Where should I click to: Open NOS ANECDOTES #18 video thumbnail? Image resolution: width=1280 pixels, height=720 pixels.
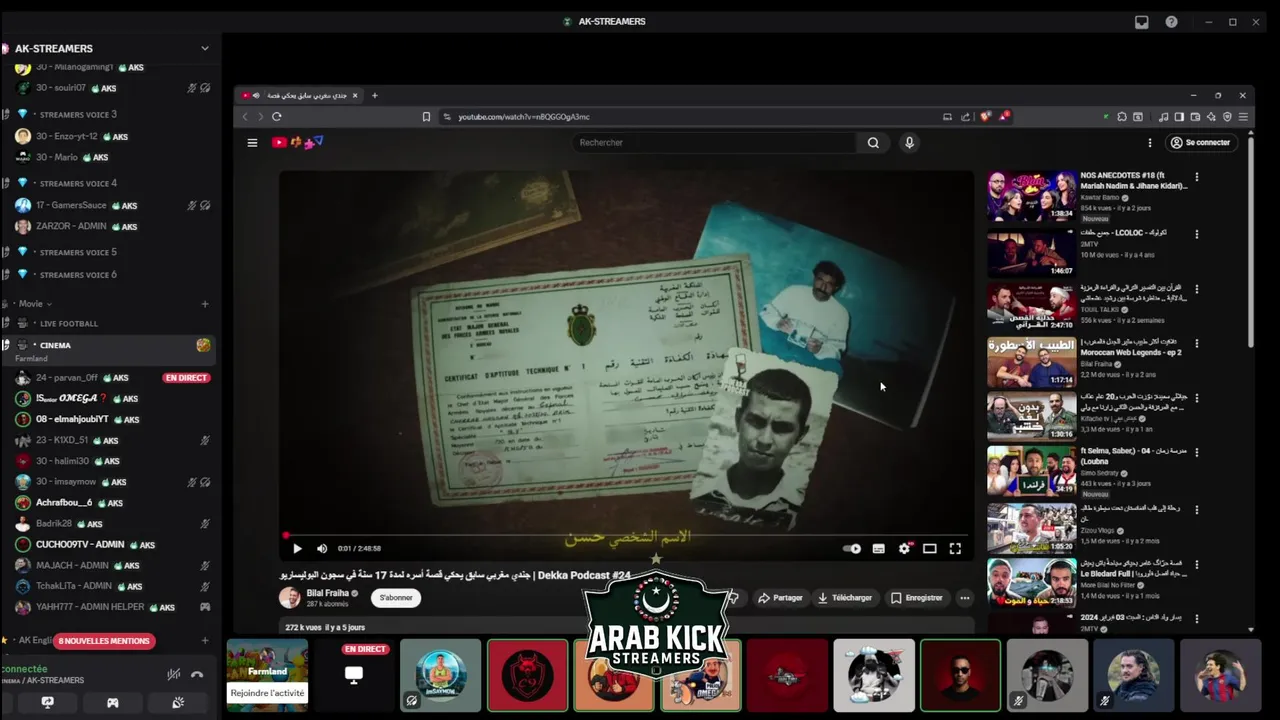[x=1031, y=196]
